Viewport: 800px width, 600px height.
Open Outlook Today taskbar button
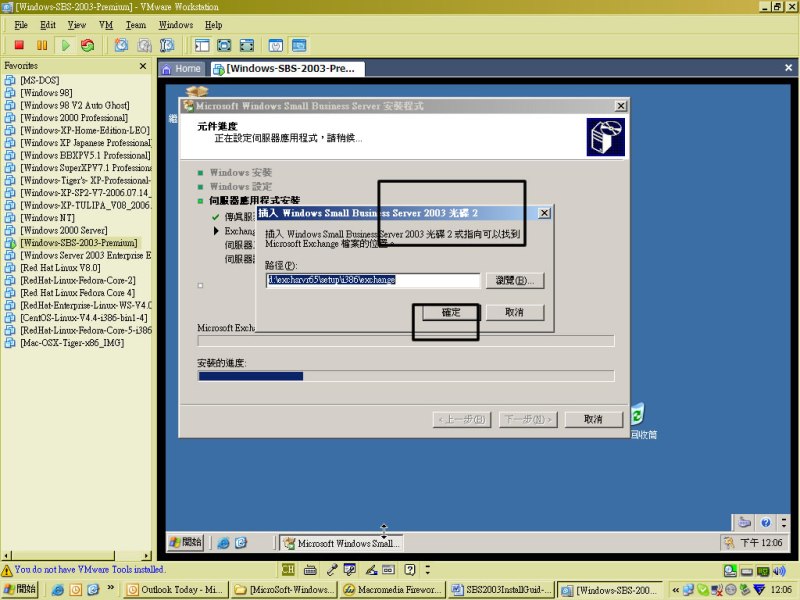point(176,590)
